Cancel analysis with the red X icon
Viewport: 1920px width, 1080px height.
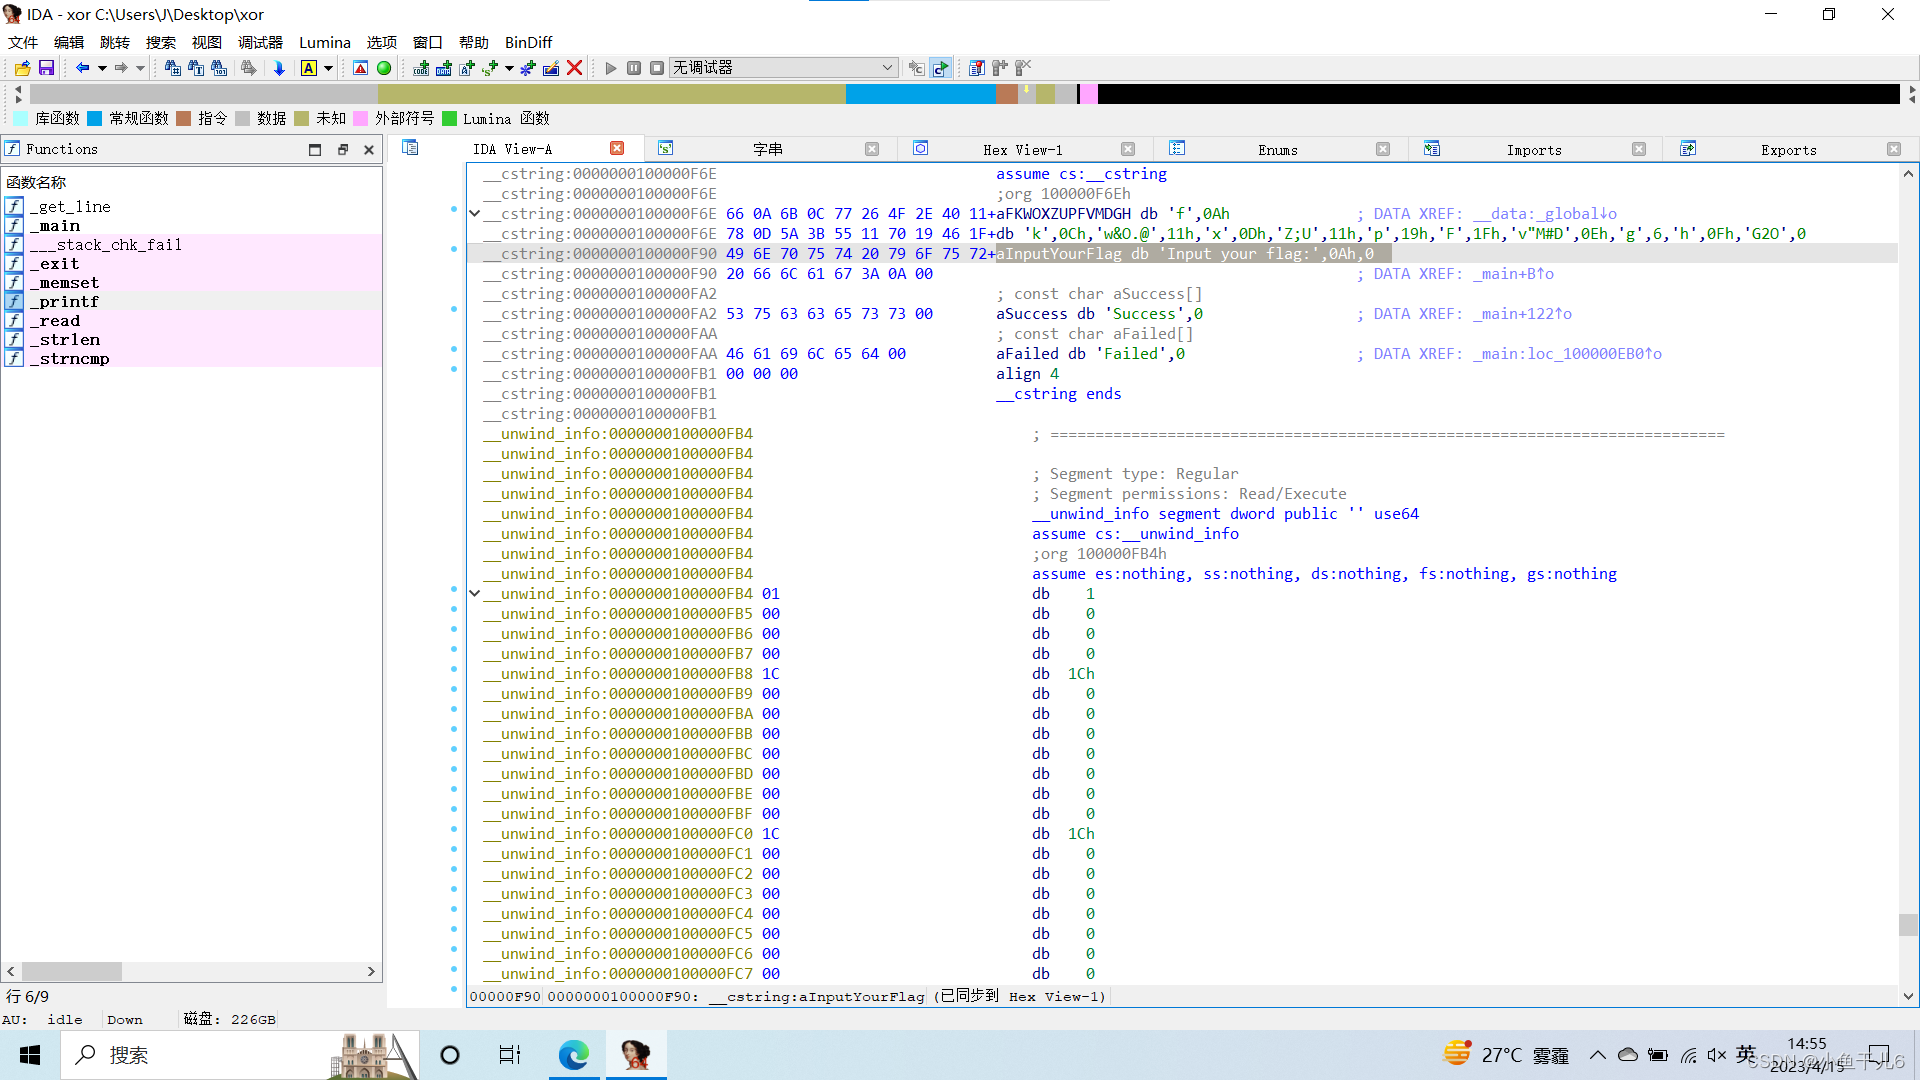click(574, 68)
